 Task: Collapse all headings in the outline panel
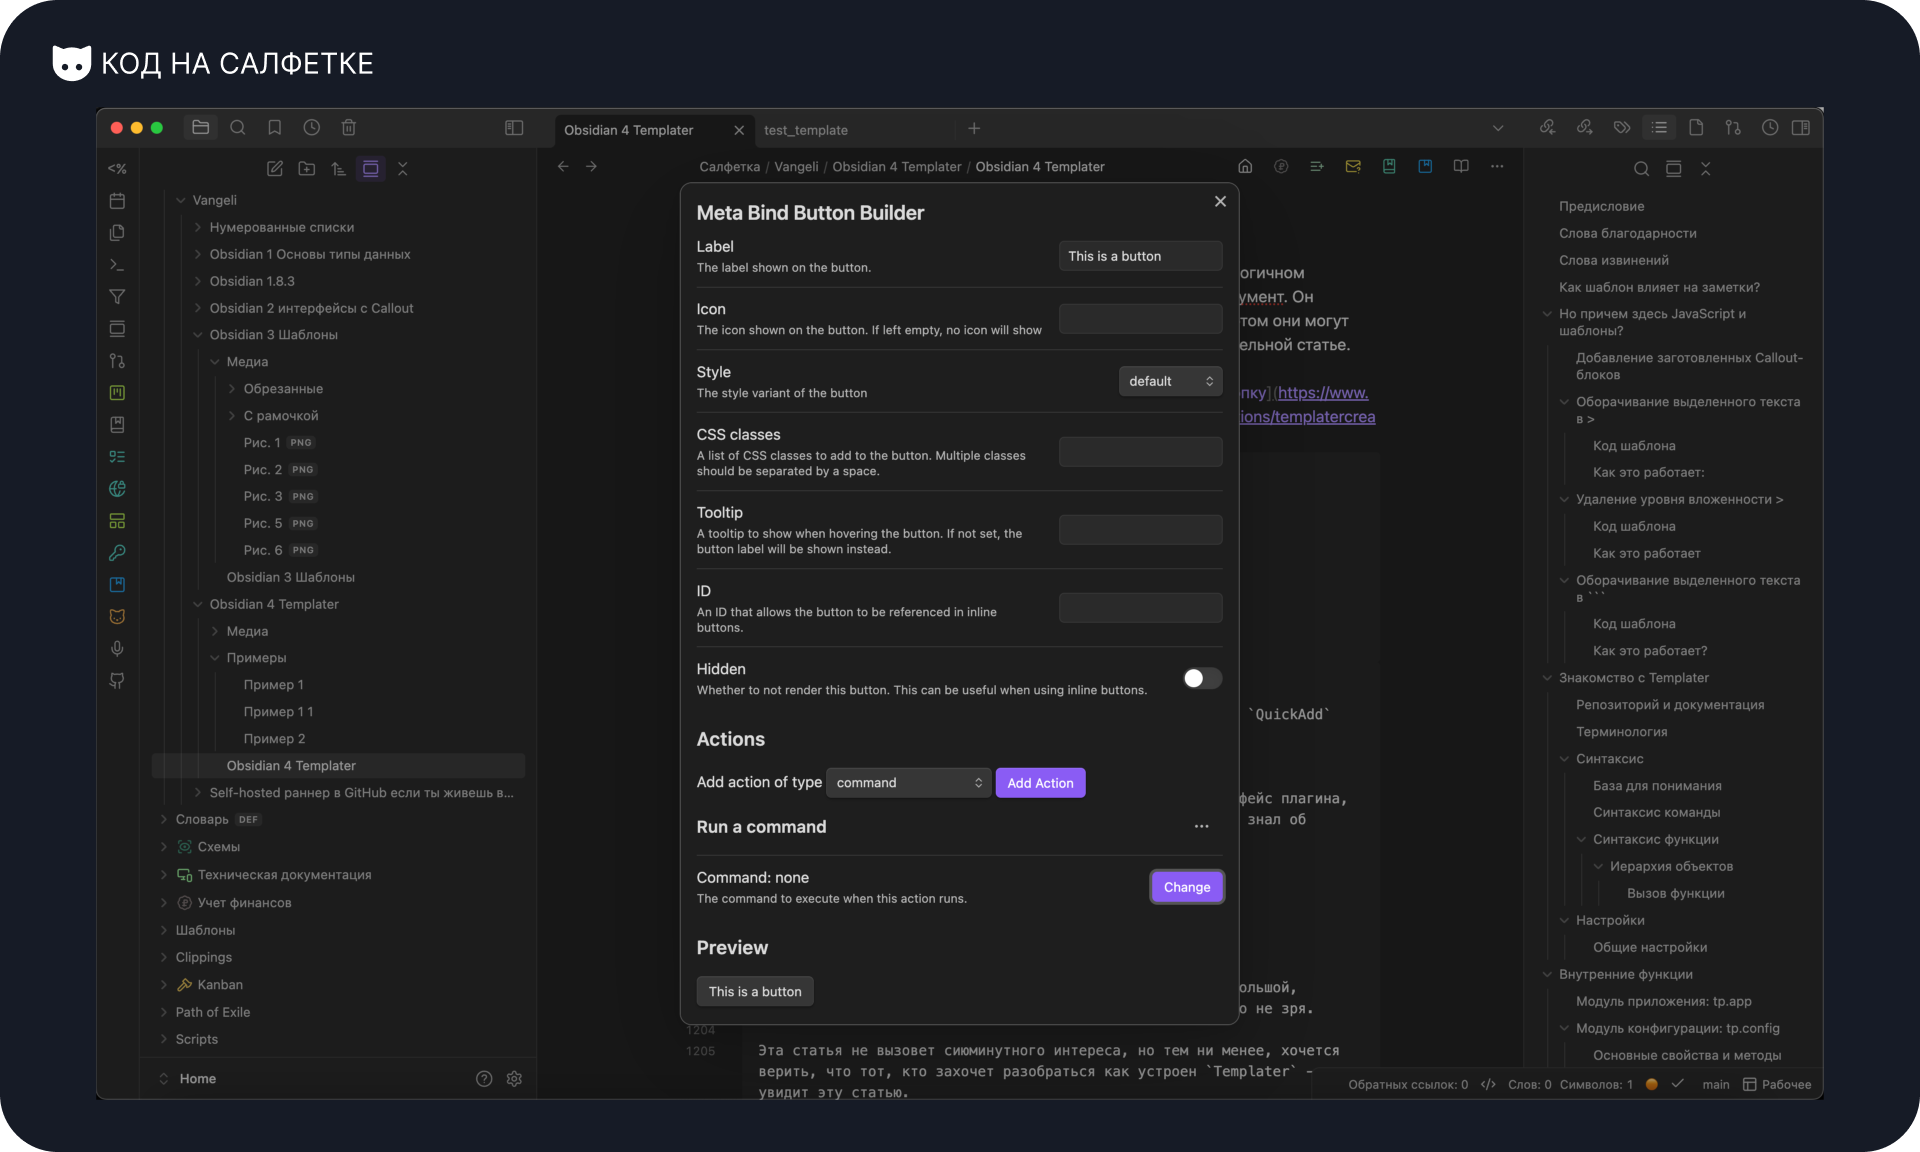[x=1706, y=169]
